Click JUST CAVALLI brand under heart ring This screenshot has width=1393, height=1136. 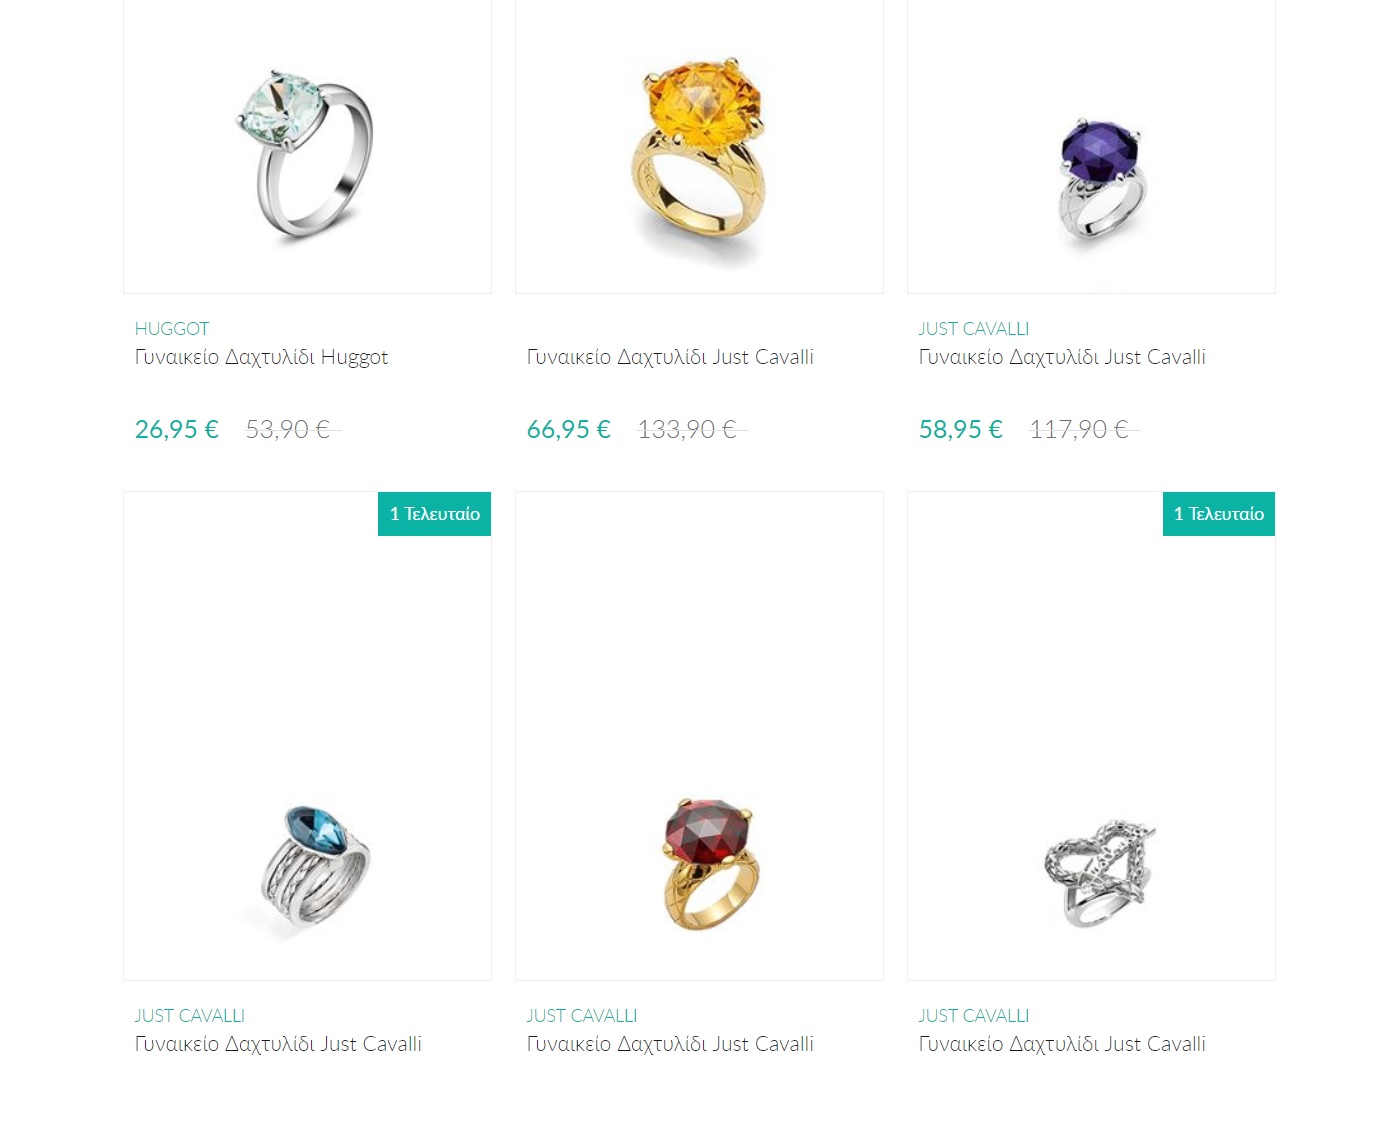[x=974, y=1016]
